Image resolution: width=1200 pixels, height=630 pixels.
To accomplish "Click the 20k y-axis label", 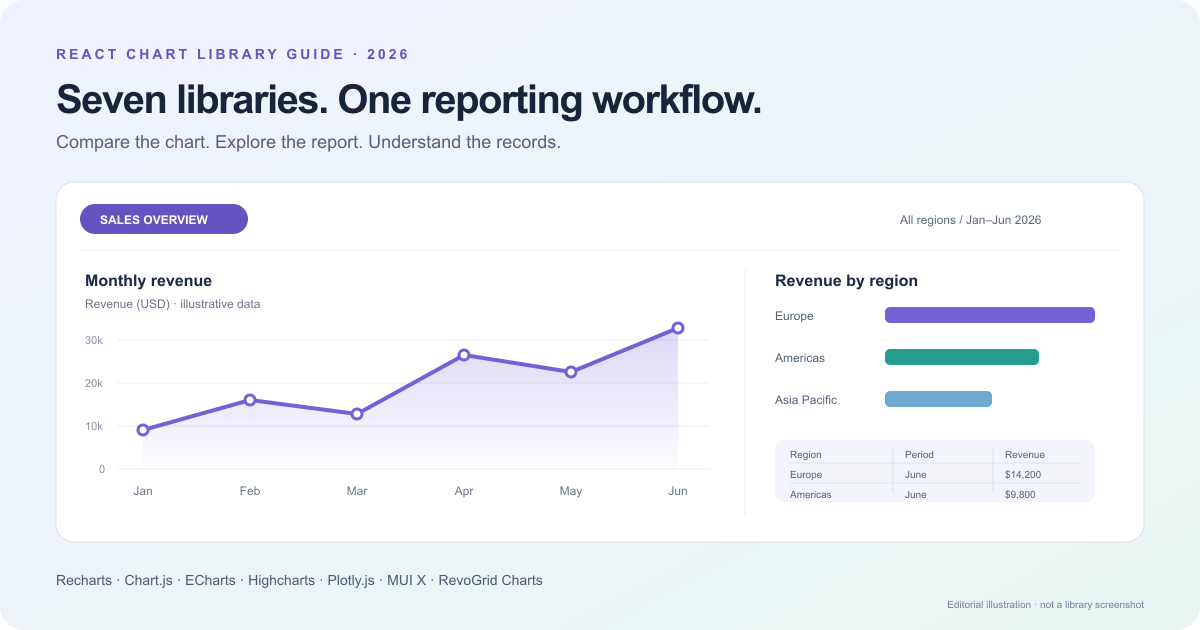I will [x=94, y=384].
